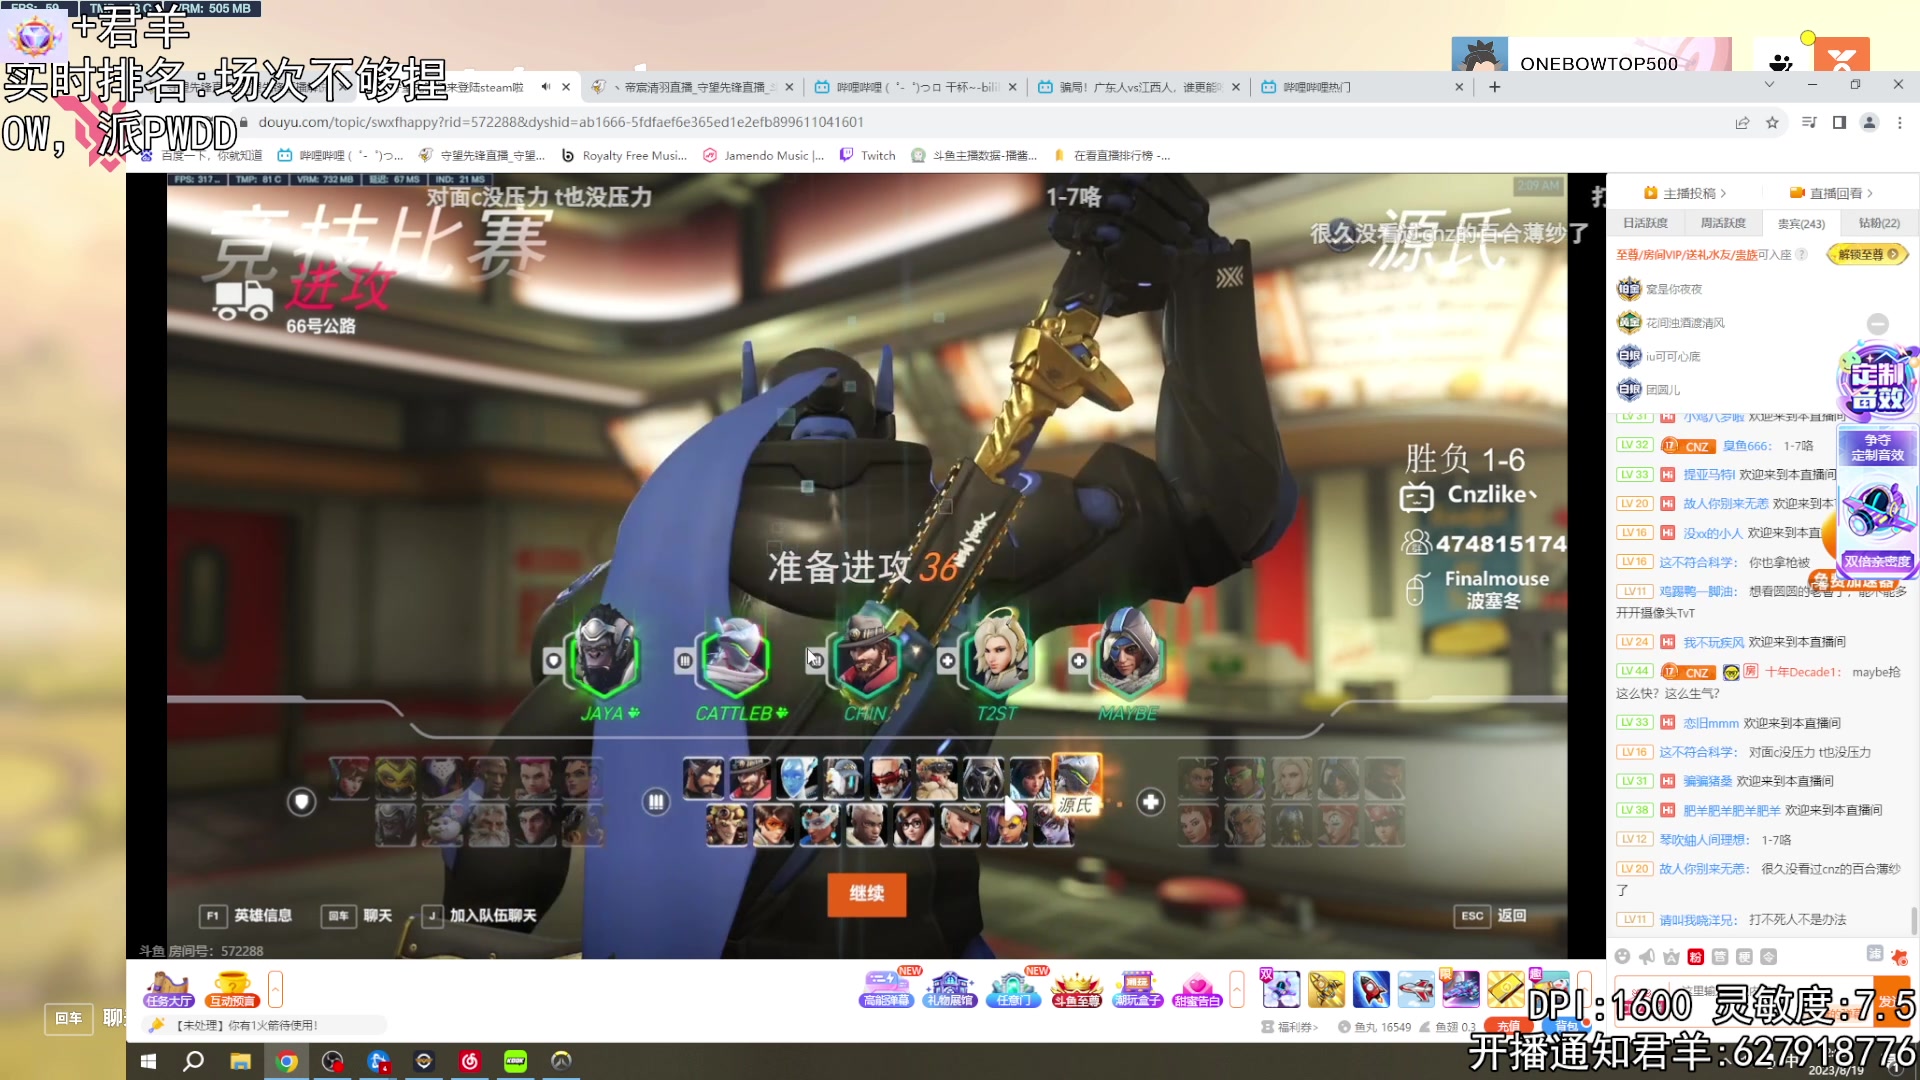Open NetEase Music taskbar icon
The height and width of the screenshot is (1080, 1920).
click(x=470, y=1061)
